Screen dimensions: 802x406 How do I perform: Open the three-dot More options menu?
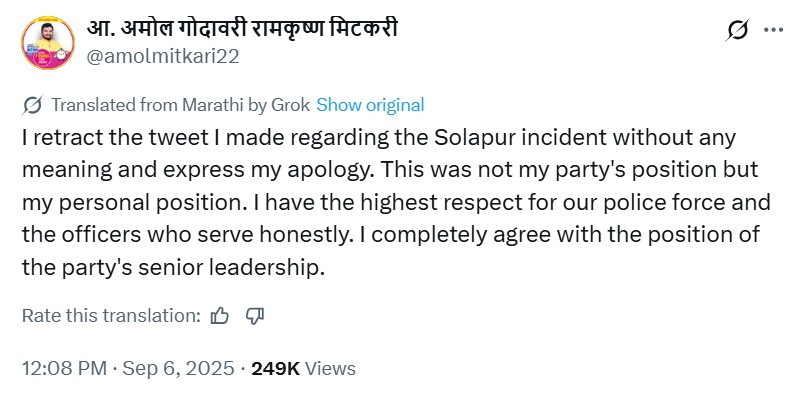[773, 30]
